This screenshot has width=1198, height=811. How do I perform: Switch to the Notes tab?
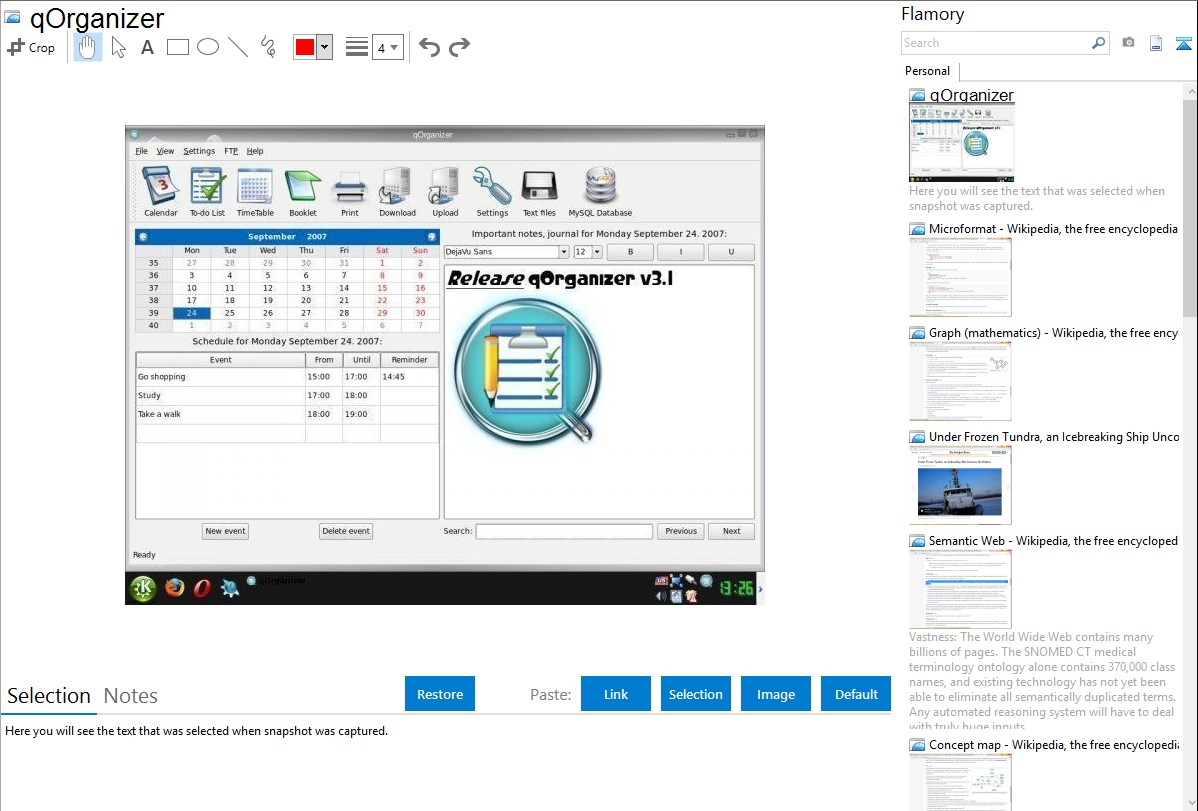[x=131, y=696]
